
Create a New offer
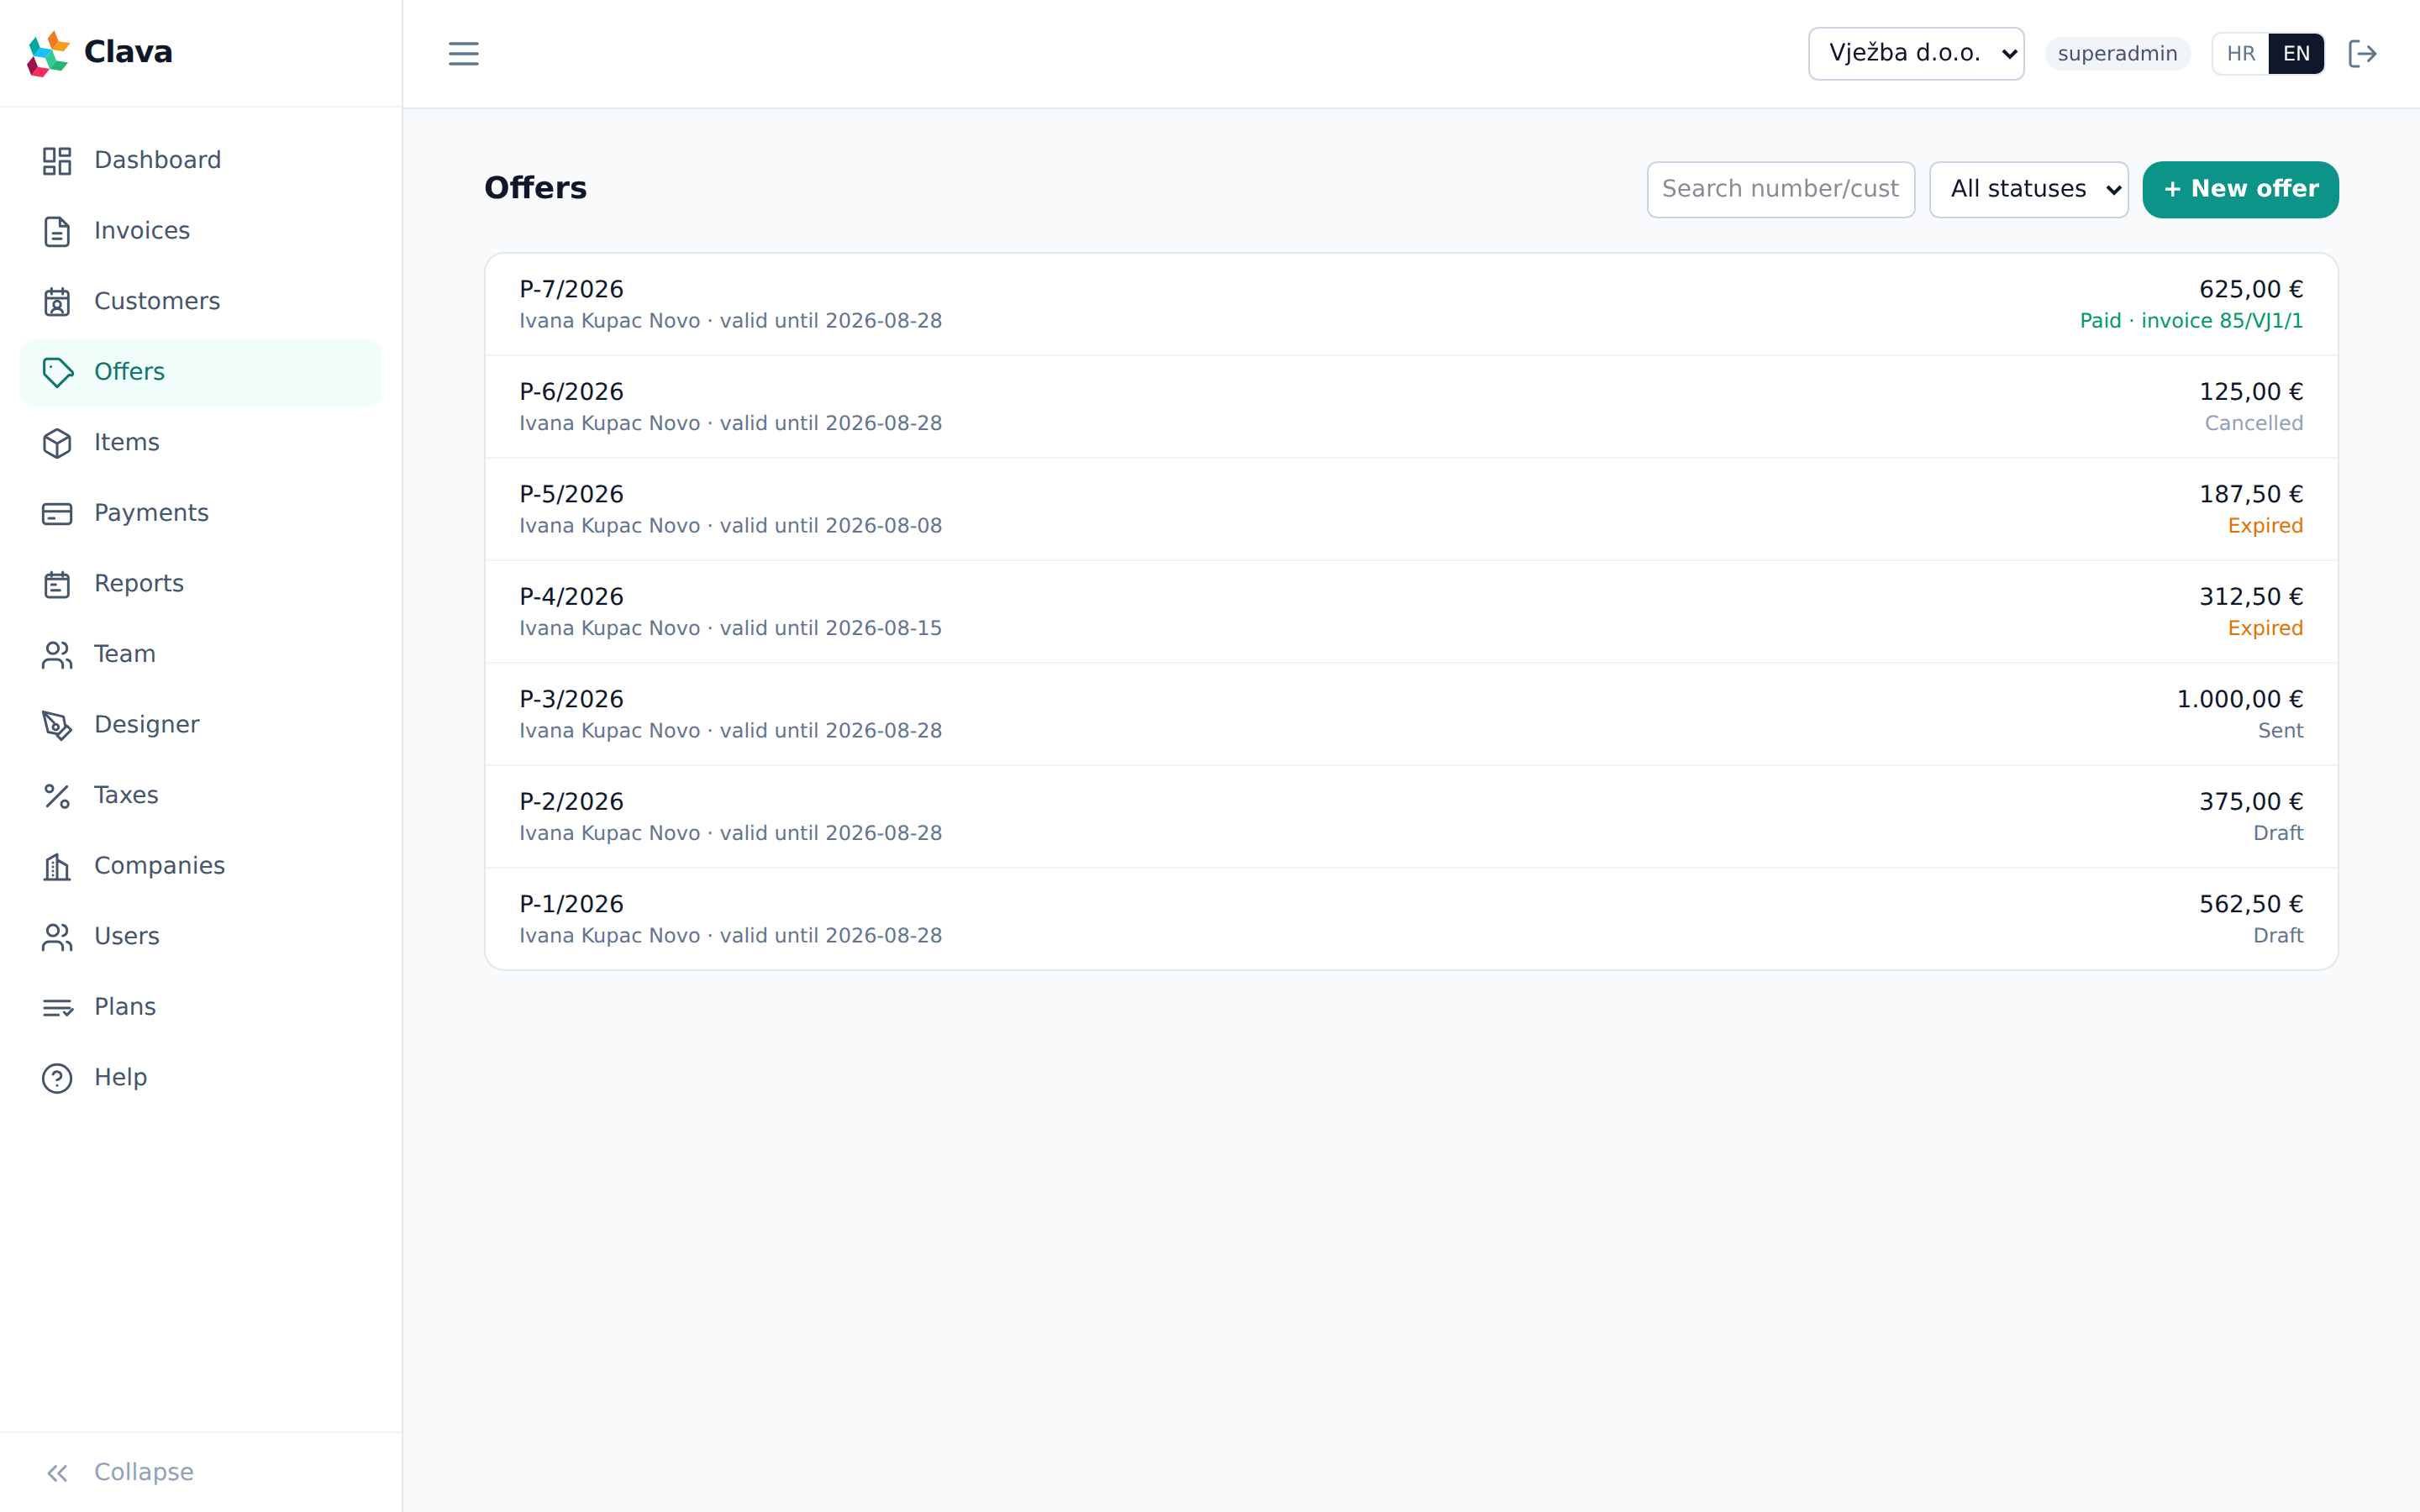coord(2240,189)
